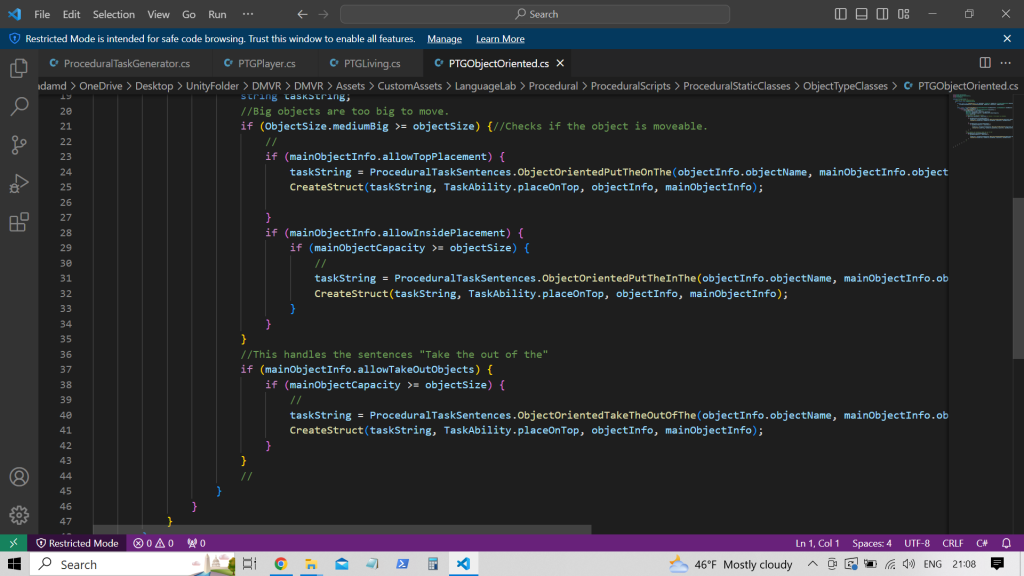Image resolution: width=1024 pixels, height=576 pixels.
Task: Click the horizontal scrollbar under the editor
Action: pyautogui.click(x=342, y=529)
